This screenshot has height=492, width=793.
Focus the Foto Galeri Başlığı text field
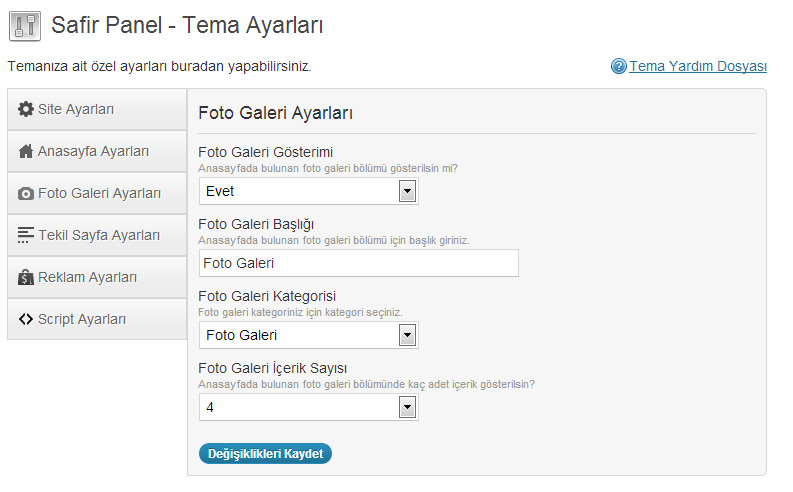pyautogui.click(x=359, y=263)
